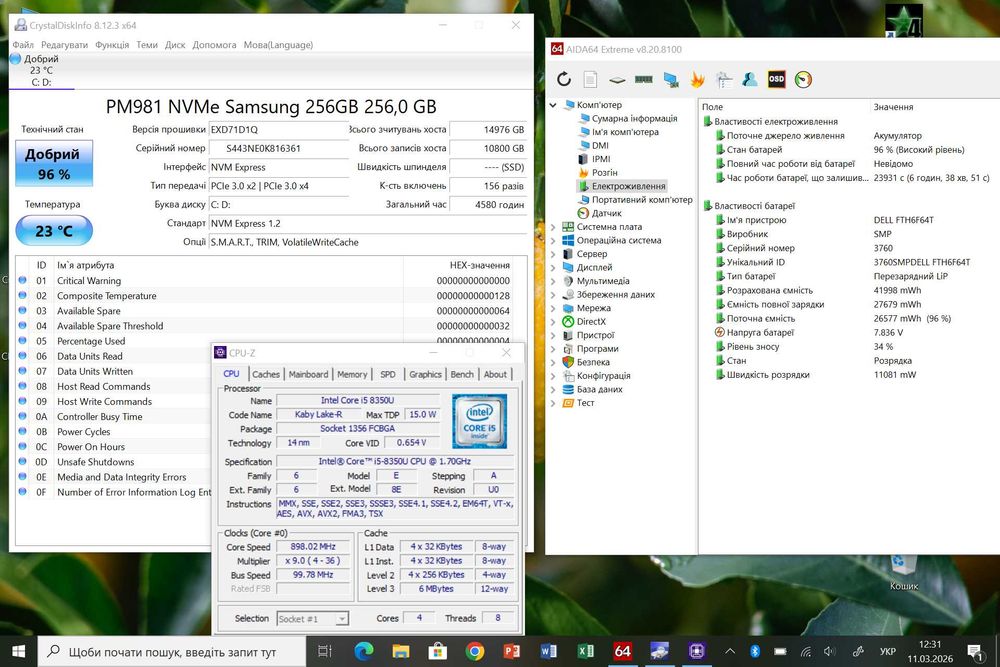
Task: Expand the Мережа tree node
Action: 552,308
